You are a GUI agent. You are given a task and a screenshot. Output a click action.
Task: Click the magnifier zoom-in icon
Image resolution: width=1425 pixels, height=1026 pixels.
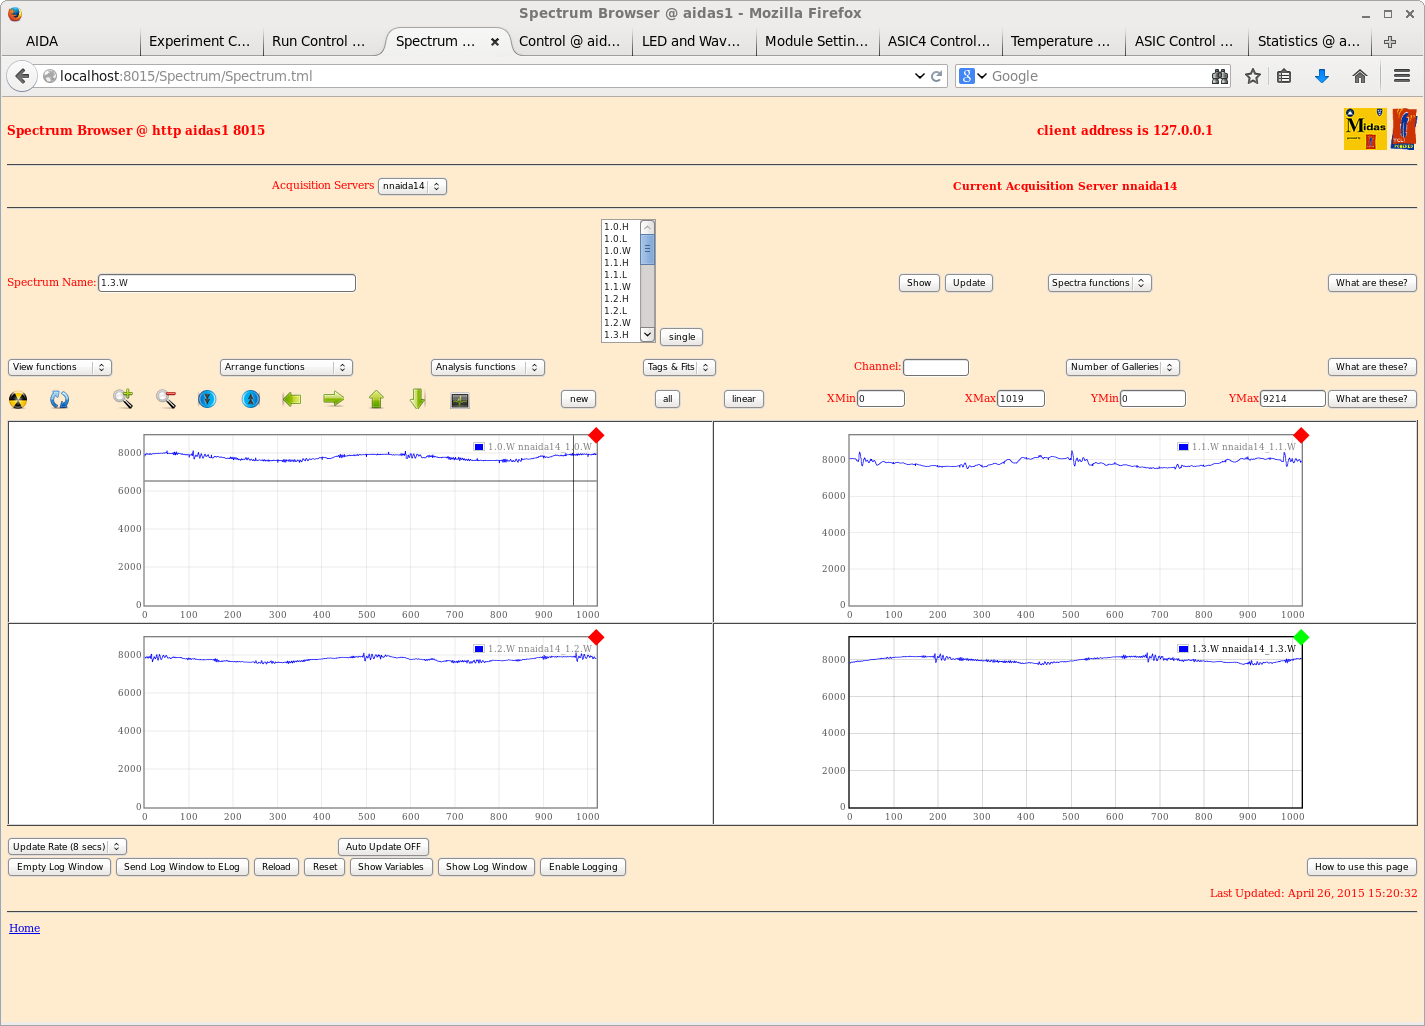(x=123, y=399)
